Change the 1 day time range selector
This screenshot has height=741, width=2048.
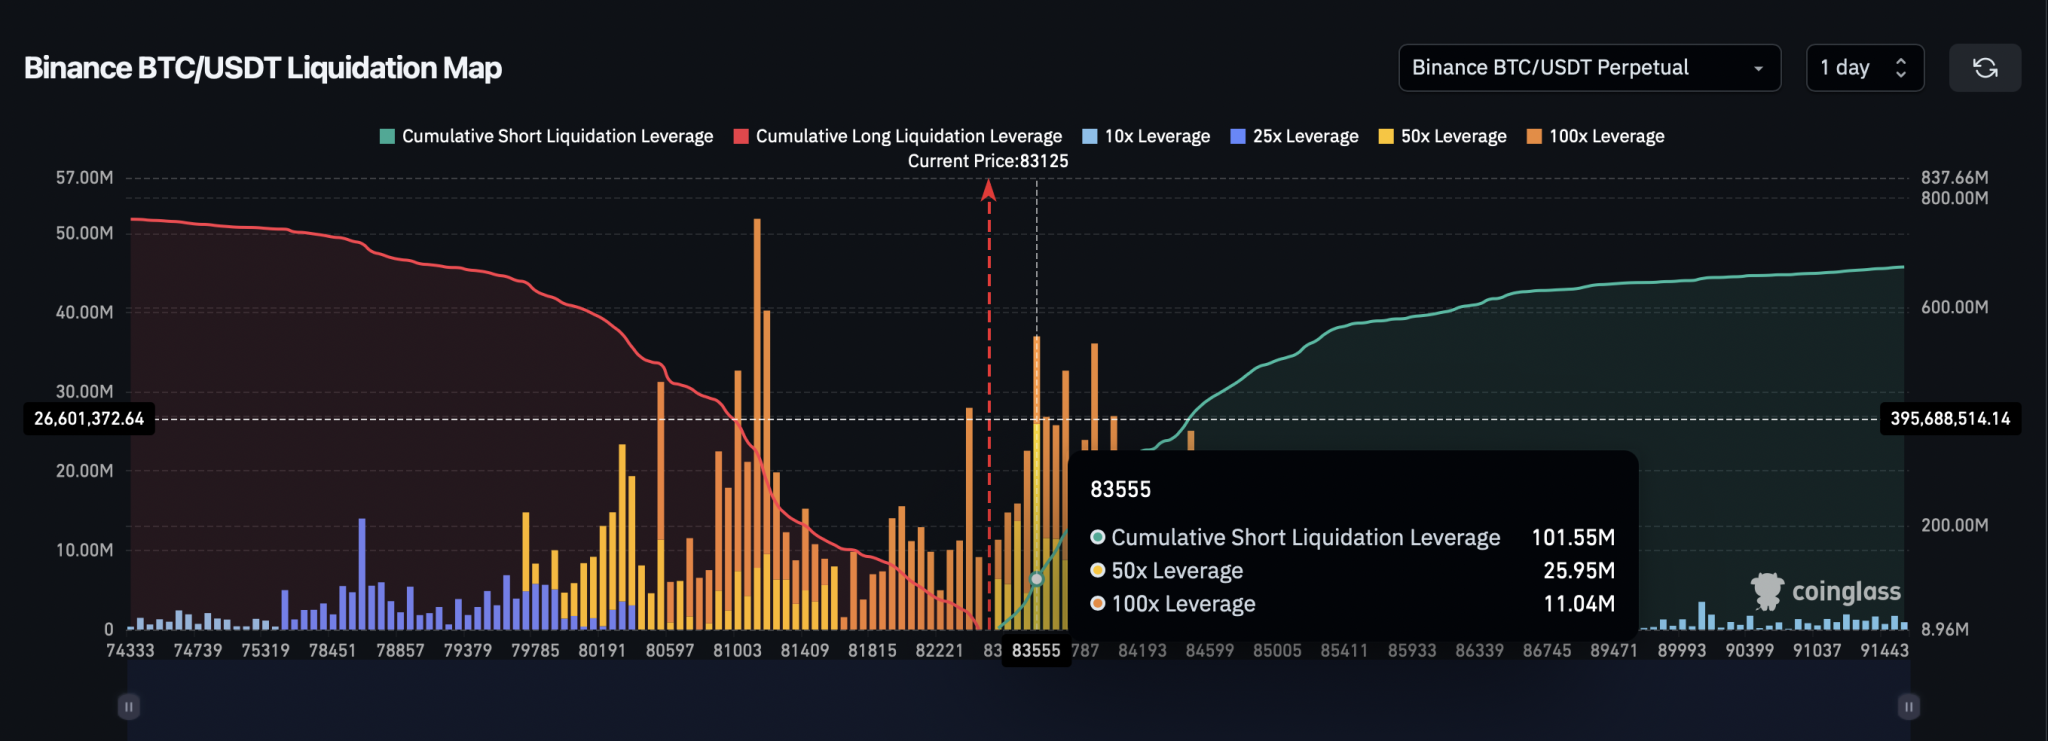tap(1865, 68)
